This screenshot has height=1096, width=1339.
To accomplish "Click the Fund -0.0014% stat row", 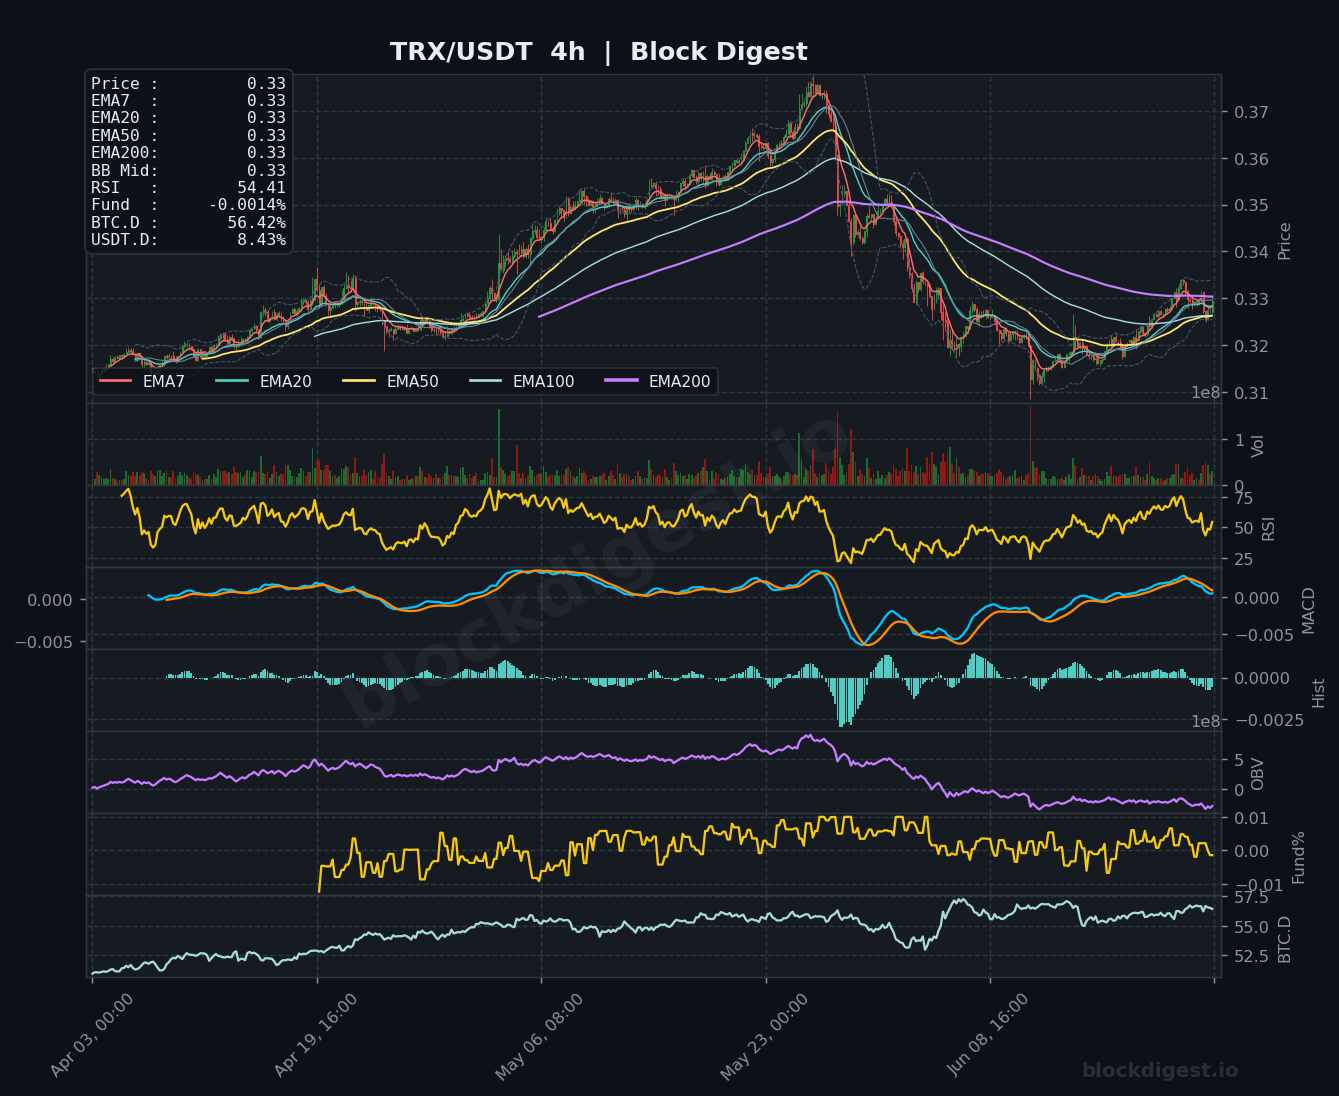I will pyautogui.click(x=188, y=205).
